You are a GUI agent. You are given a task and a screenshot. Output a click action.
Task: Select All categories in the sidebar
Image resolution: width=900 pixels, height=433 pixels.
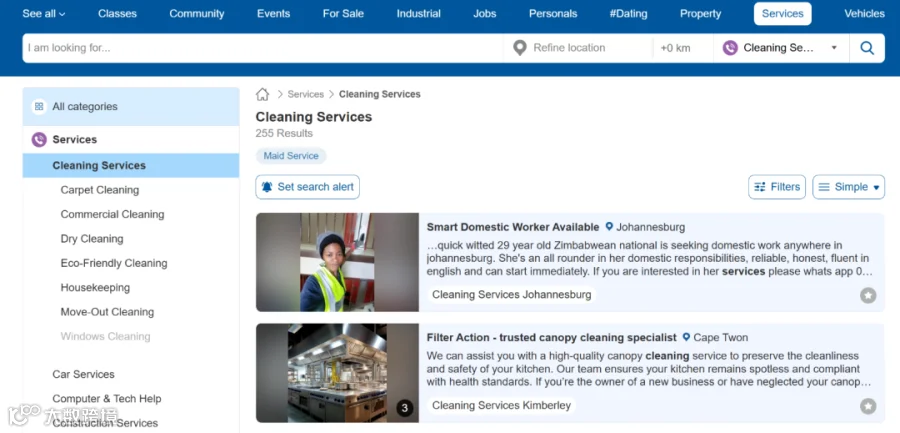click(x=131, y=106)
